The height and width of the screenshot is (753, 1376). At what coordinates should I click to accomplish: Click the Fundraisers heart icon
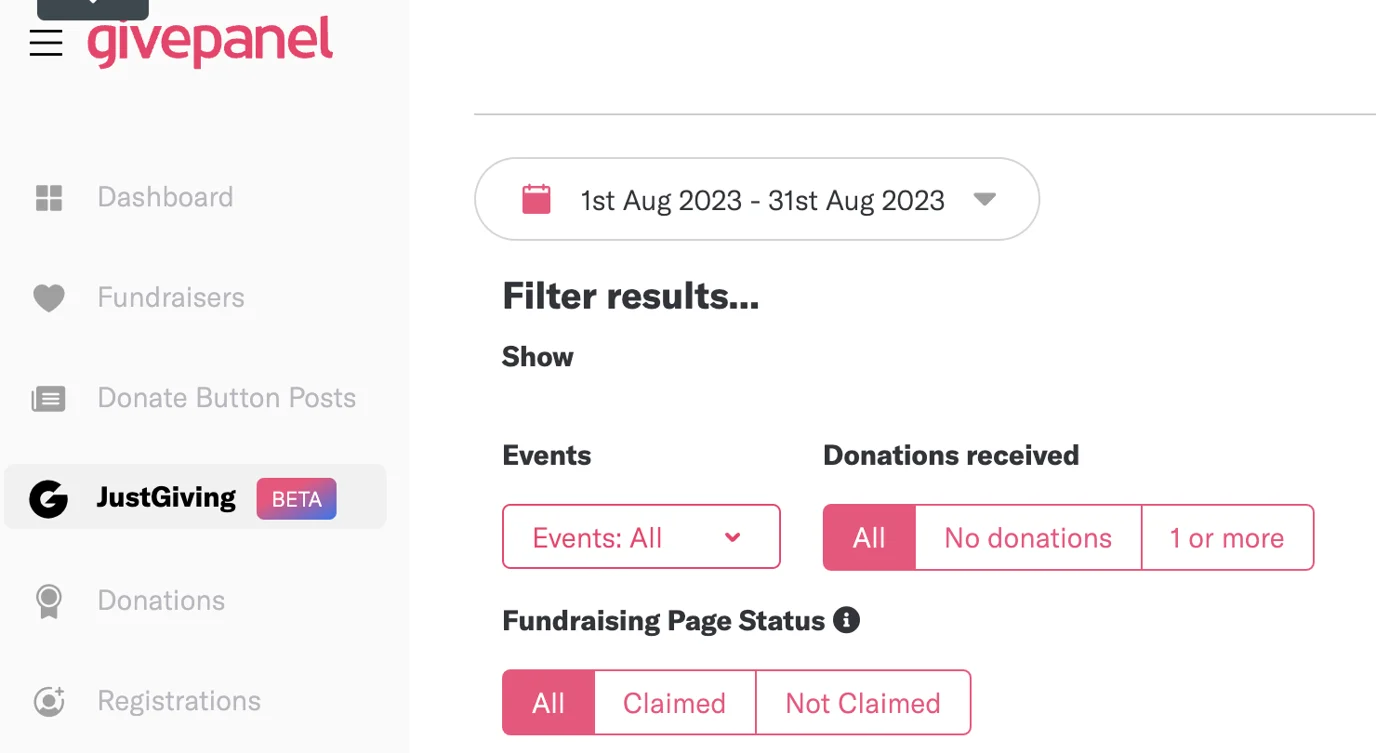click(48, 297)
